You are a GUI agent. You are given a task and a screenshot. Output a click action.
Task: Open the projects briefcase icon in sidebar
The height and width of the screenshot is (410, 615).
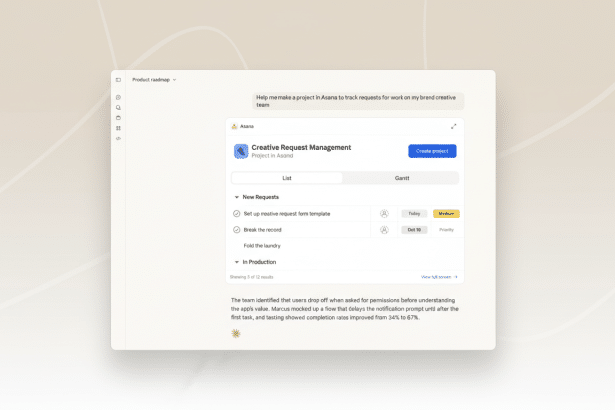[x=118, y=118]
